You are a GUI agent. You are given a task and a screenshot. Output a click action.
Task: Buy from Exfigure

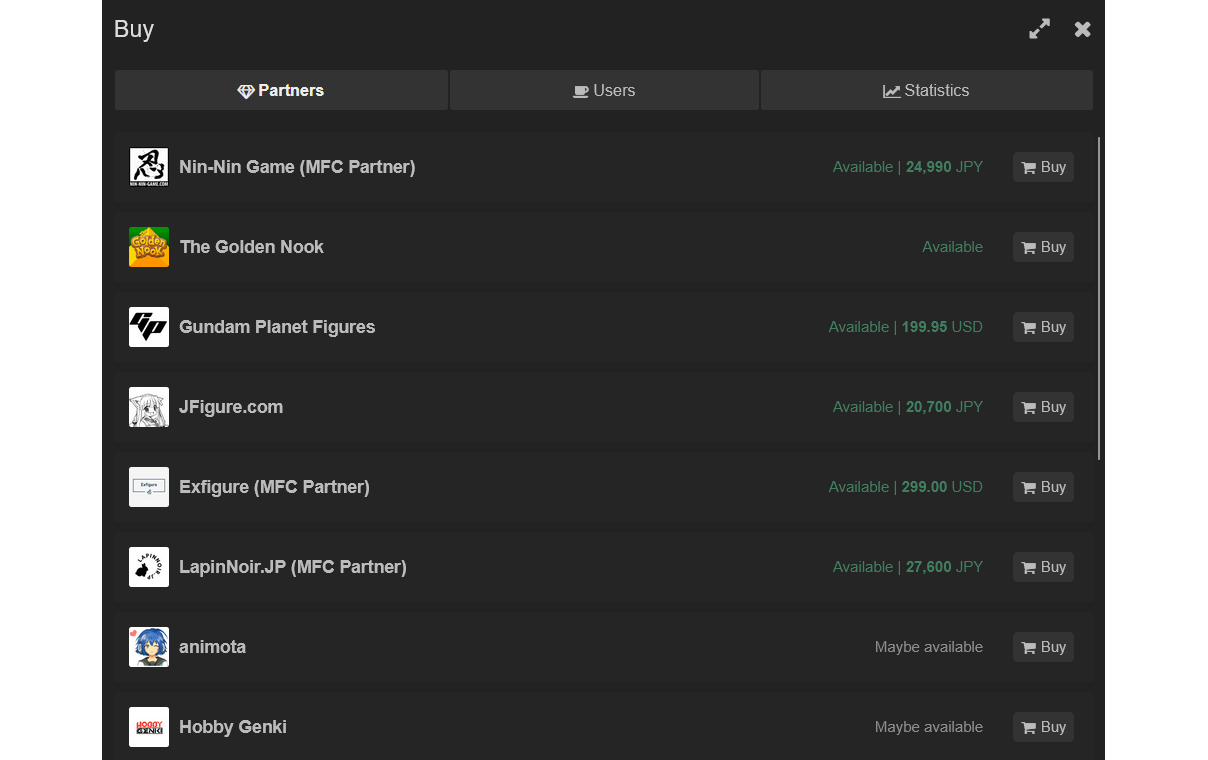pyautogui.click(x=1043, y=487)
